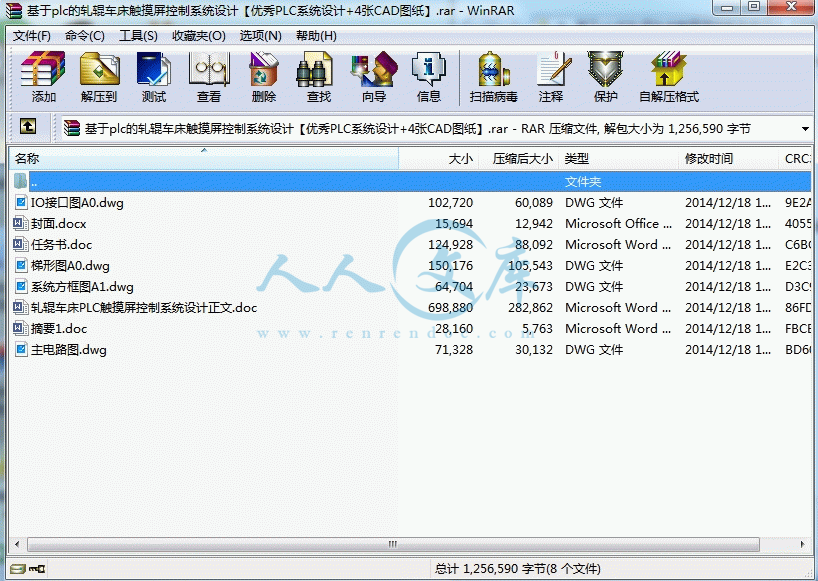Viewport: 818px width, 581px height.
Task: Click the Delete (删除) toolbar icon
Action: [x=264, y=76]
